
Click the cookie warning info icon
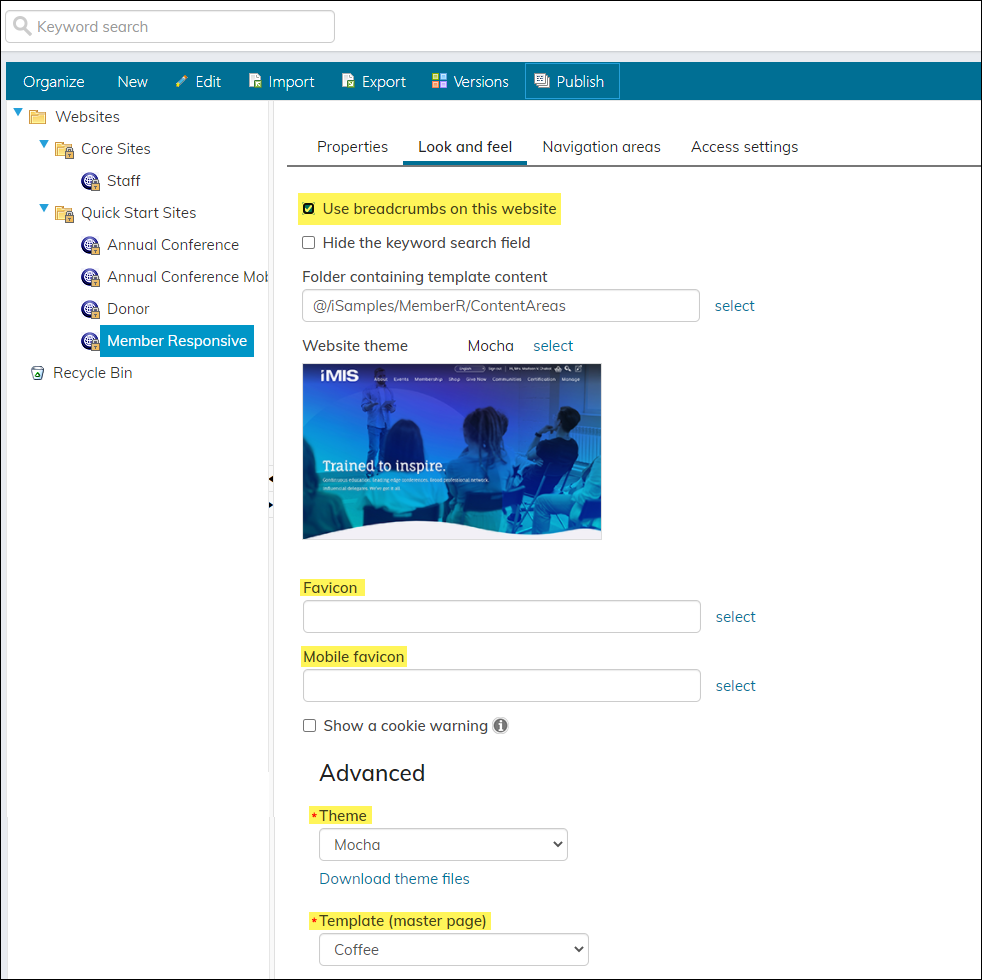pos(500,726)
